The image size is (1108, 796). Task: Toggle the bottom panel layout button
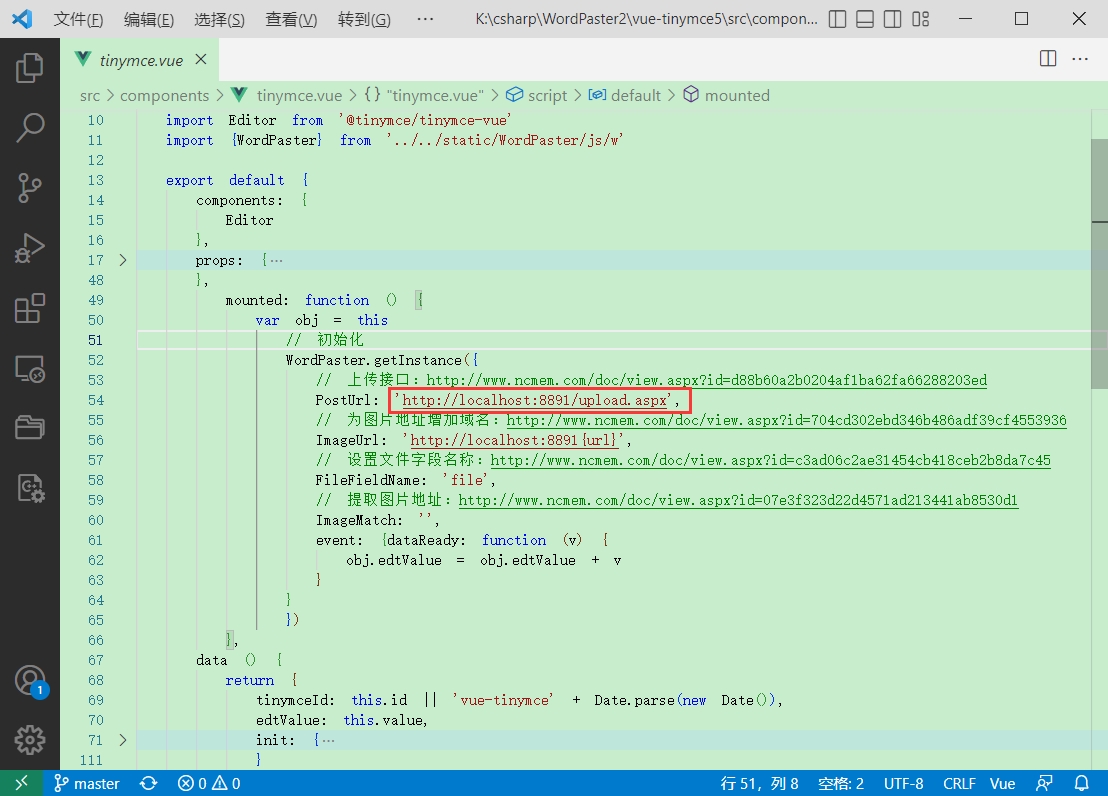point(866,20)
